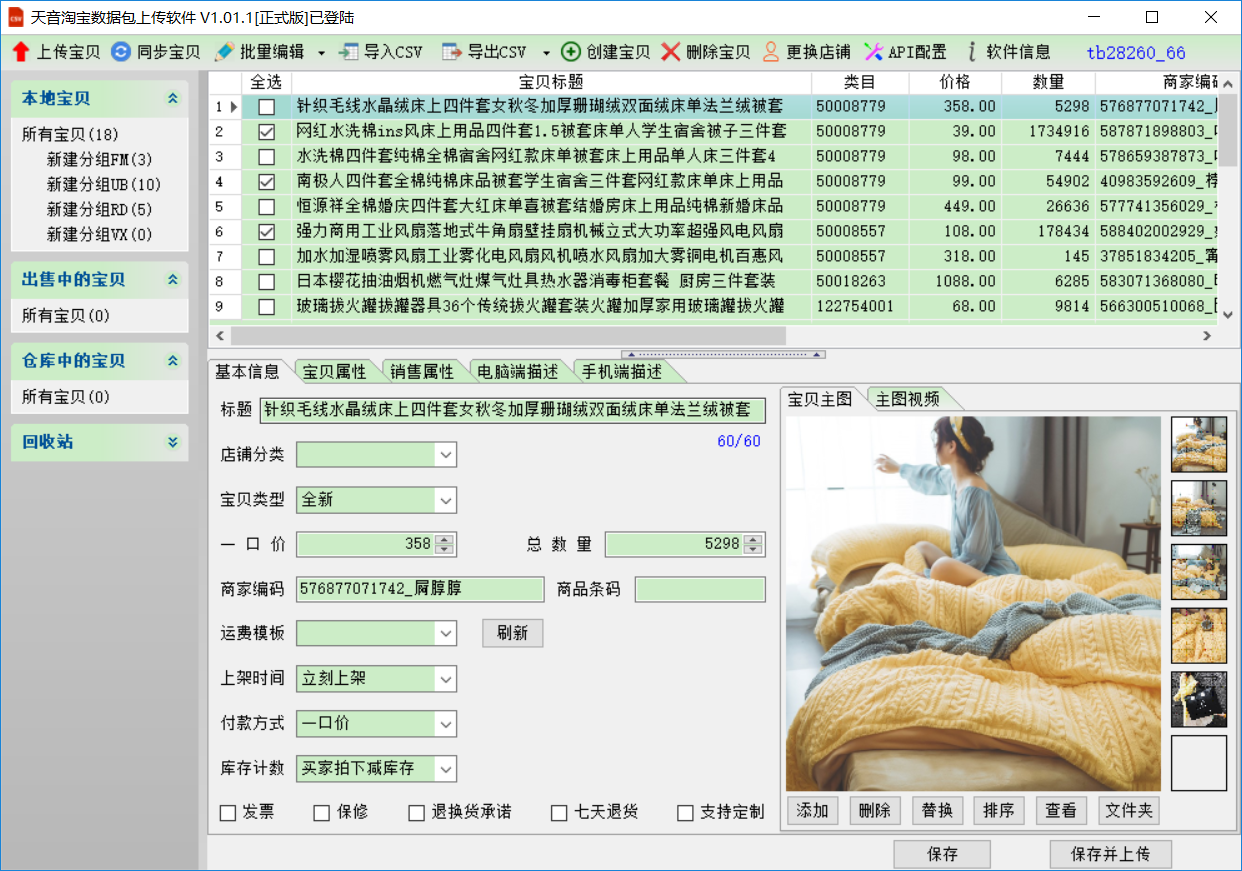
Task: Click the red upload arrow 上传宝贝 icon
Action: click(21, 52)
